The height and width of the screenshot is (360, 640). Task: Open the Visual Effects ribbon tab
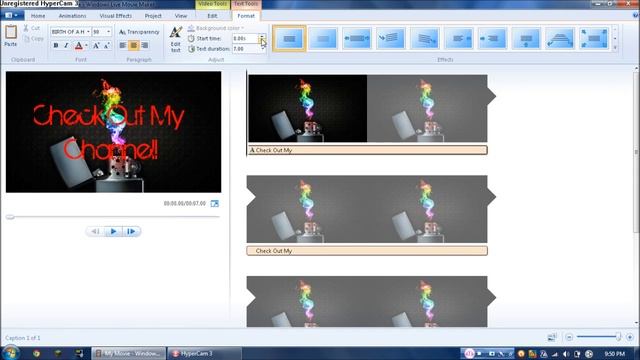click(116, 16)
